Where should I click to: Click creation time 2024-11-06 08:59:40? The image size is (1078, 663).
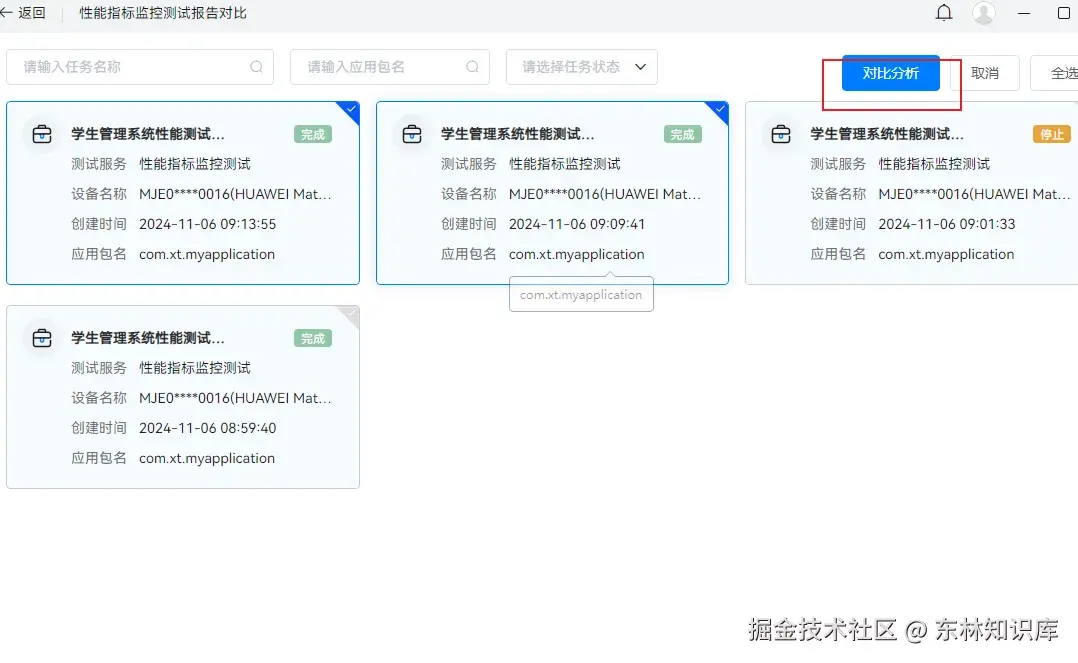(x=208, y=428)
